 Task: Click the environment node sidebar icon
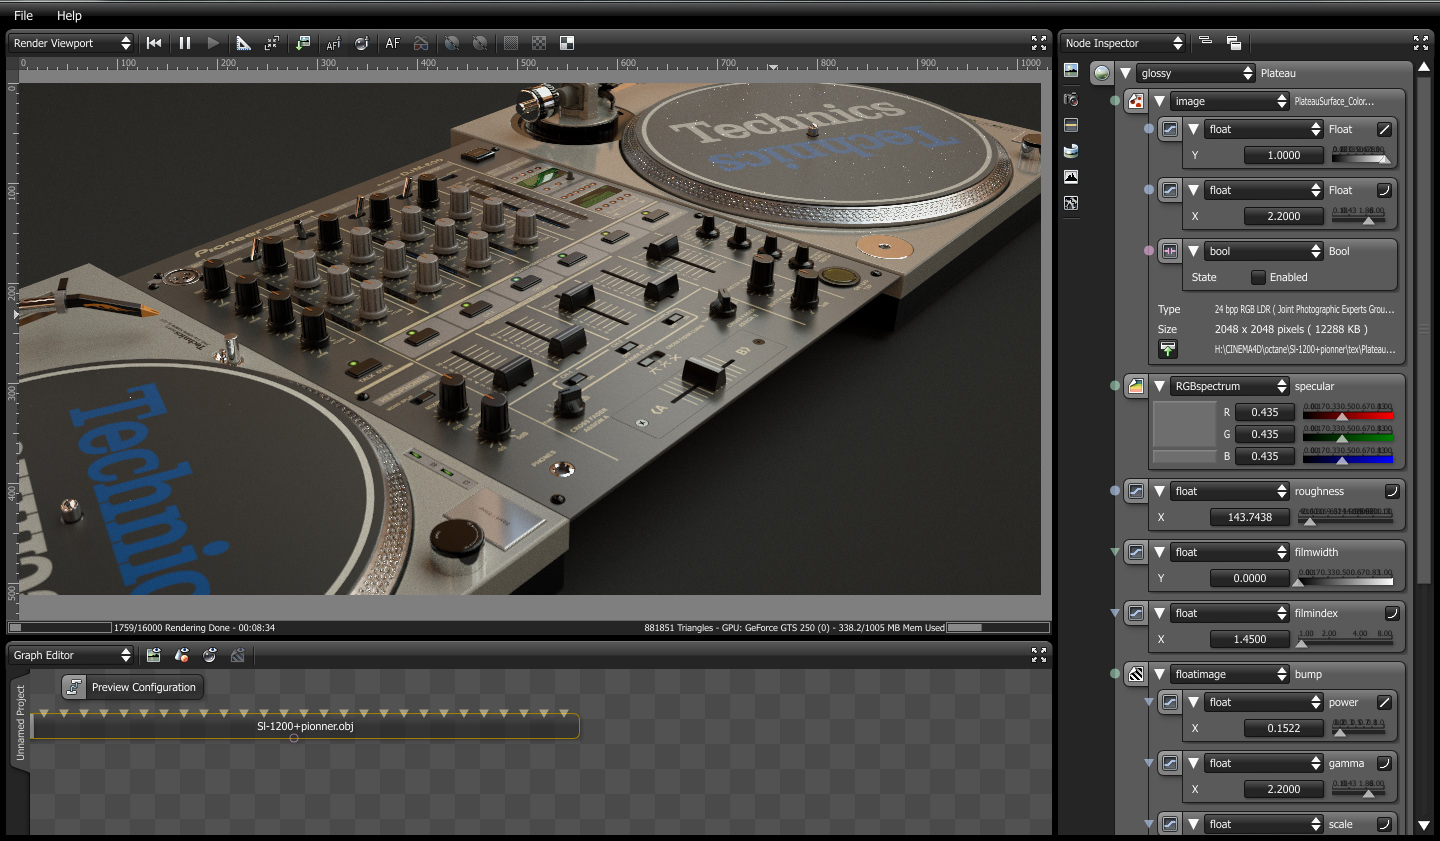[1071, 151]
